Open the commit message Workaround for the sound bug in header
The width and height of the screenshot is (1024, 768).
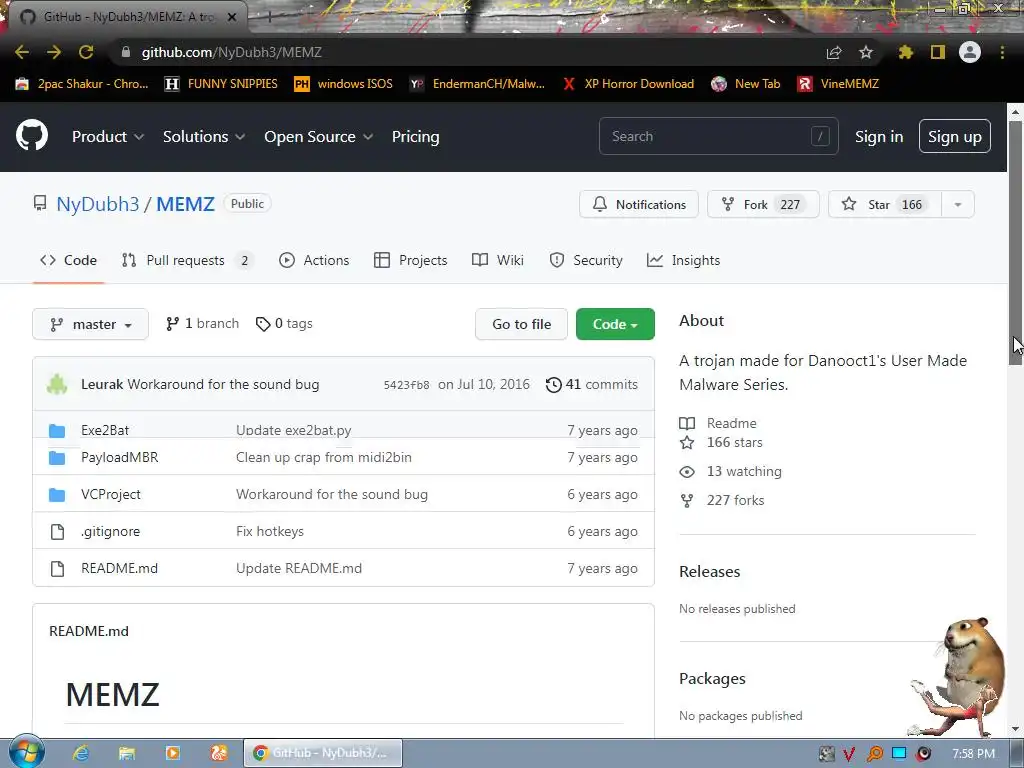(x=223, y=384)
